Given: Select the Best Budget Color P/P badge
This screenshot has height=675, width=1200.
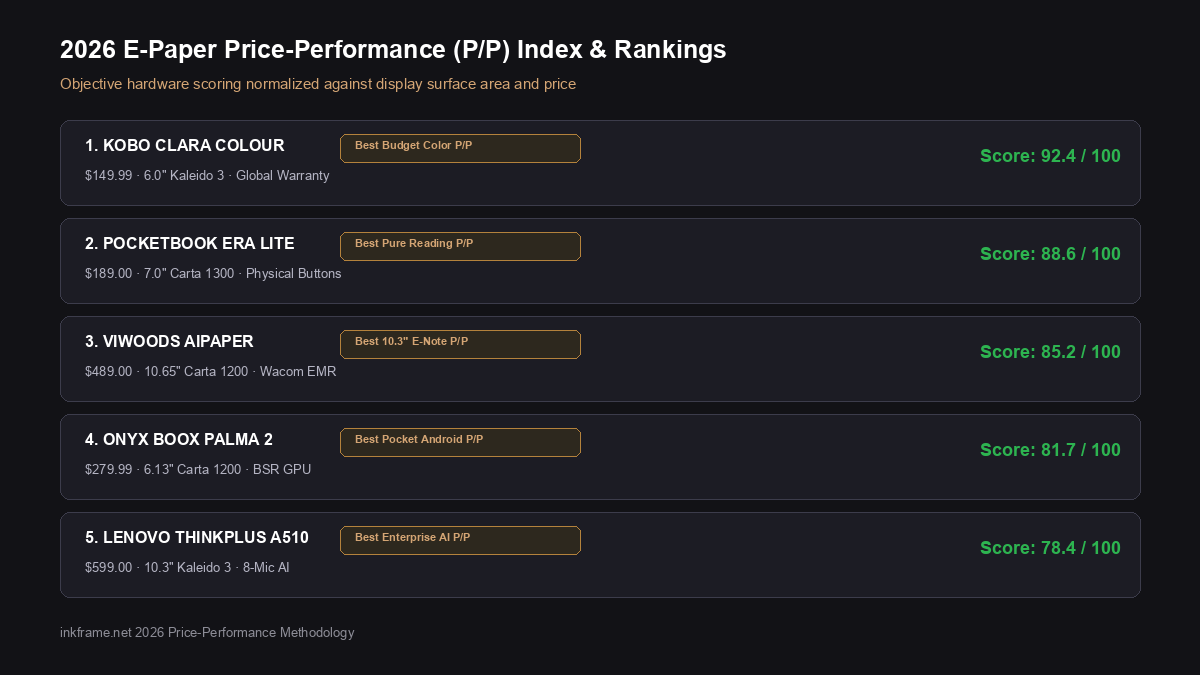Looking at the screenshot, I should 460,148.
